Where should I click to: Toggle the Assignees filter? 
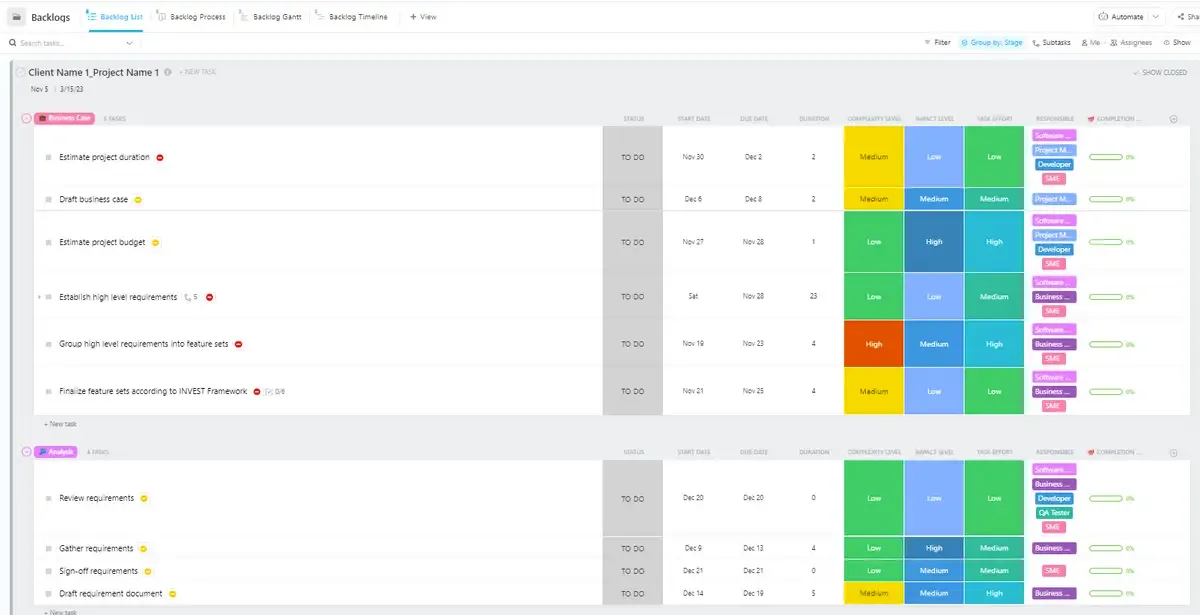click(x=1130, y=43)
